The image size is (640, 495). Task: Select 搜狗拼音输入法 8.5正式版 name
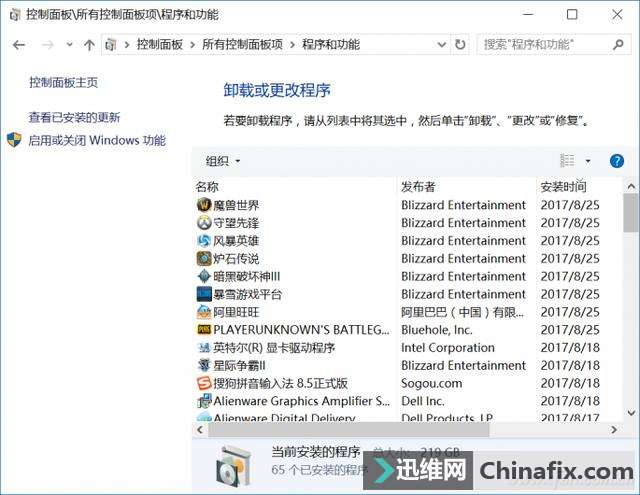coord(280,383)
